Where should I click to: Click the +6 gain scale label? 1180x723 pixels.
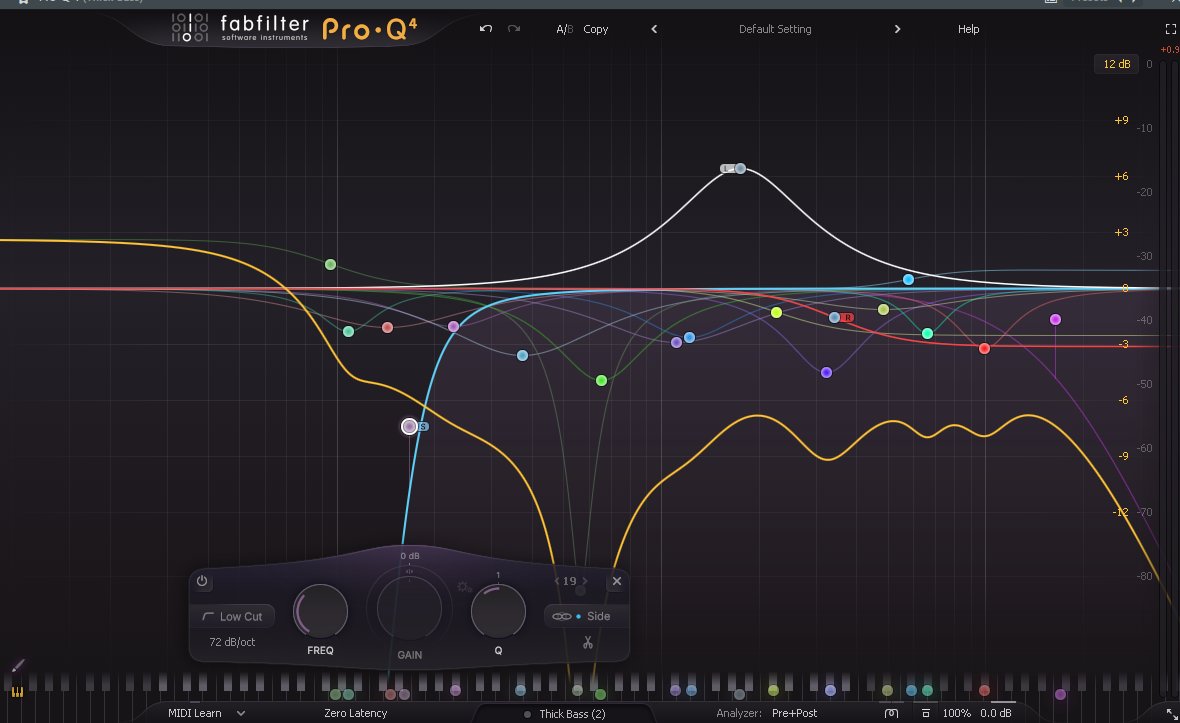tap(1121, 176)
